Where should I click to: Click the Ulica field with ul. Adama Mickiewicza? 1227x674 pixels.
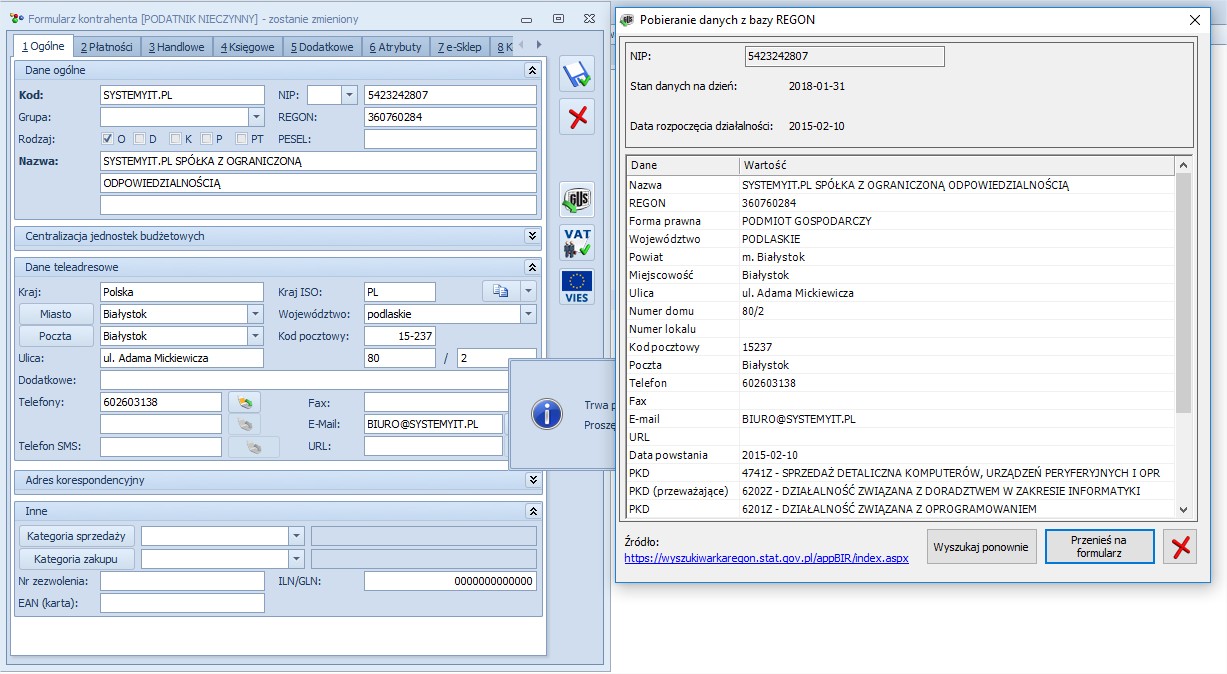(x=182, y=358)
